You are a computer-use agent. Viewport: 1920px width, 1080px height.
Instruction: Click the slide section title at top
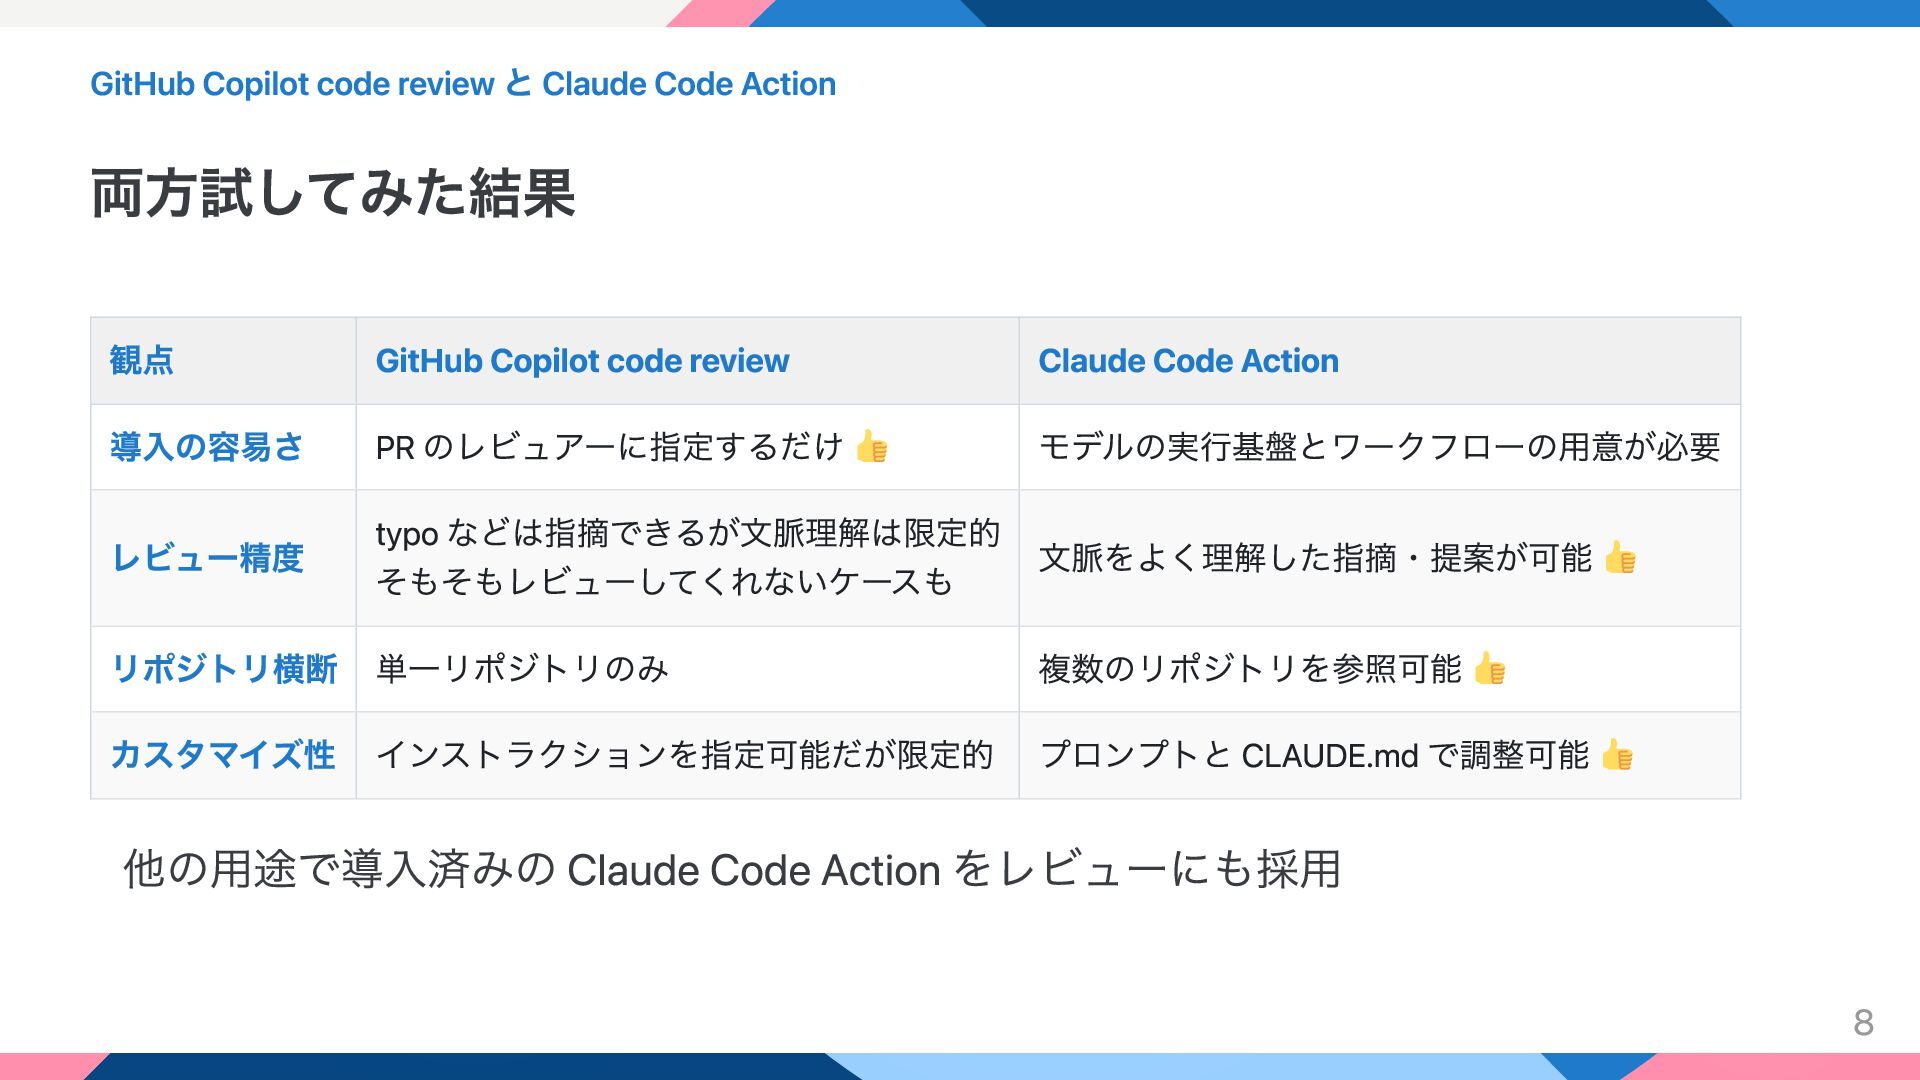click(x=463, y=84)
